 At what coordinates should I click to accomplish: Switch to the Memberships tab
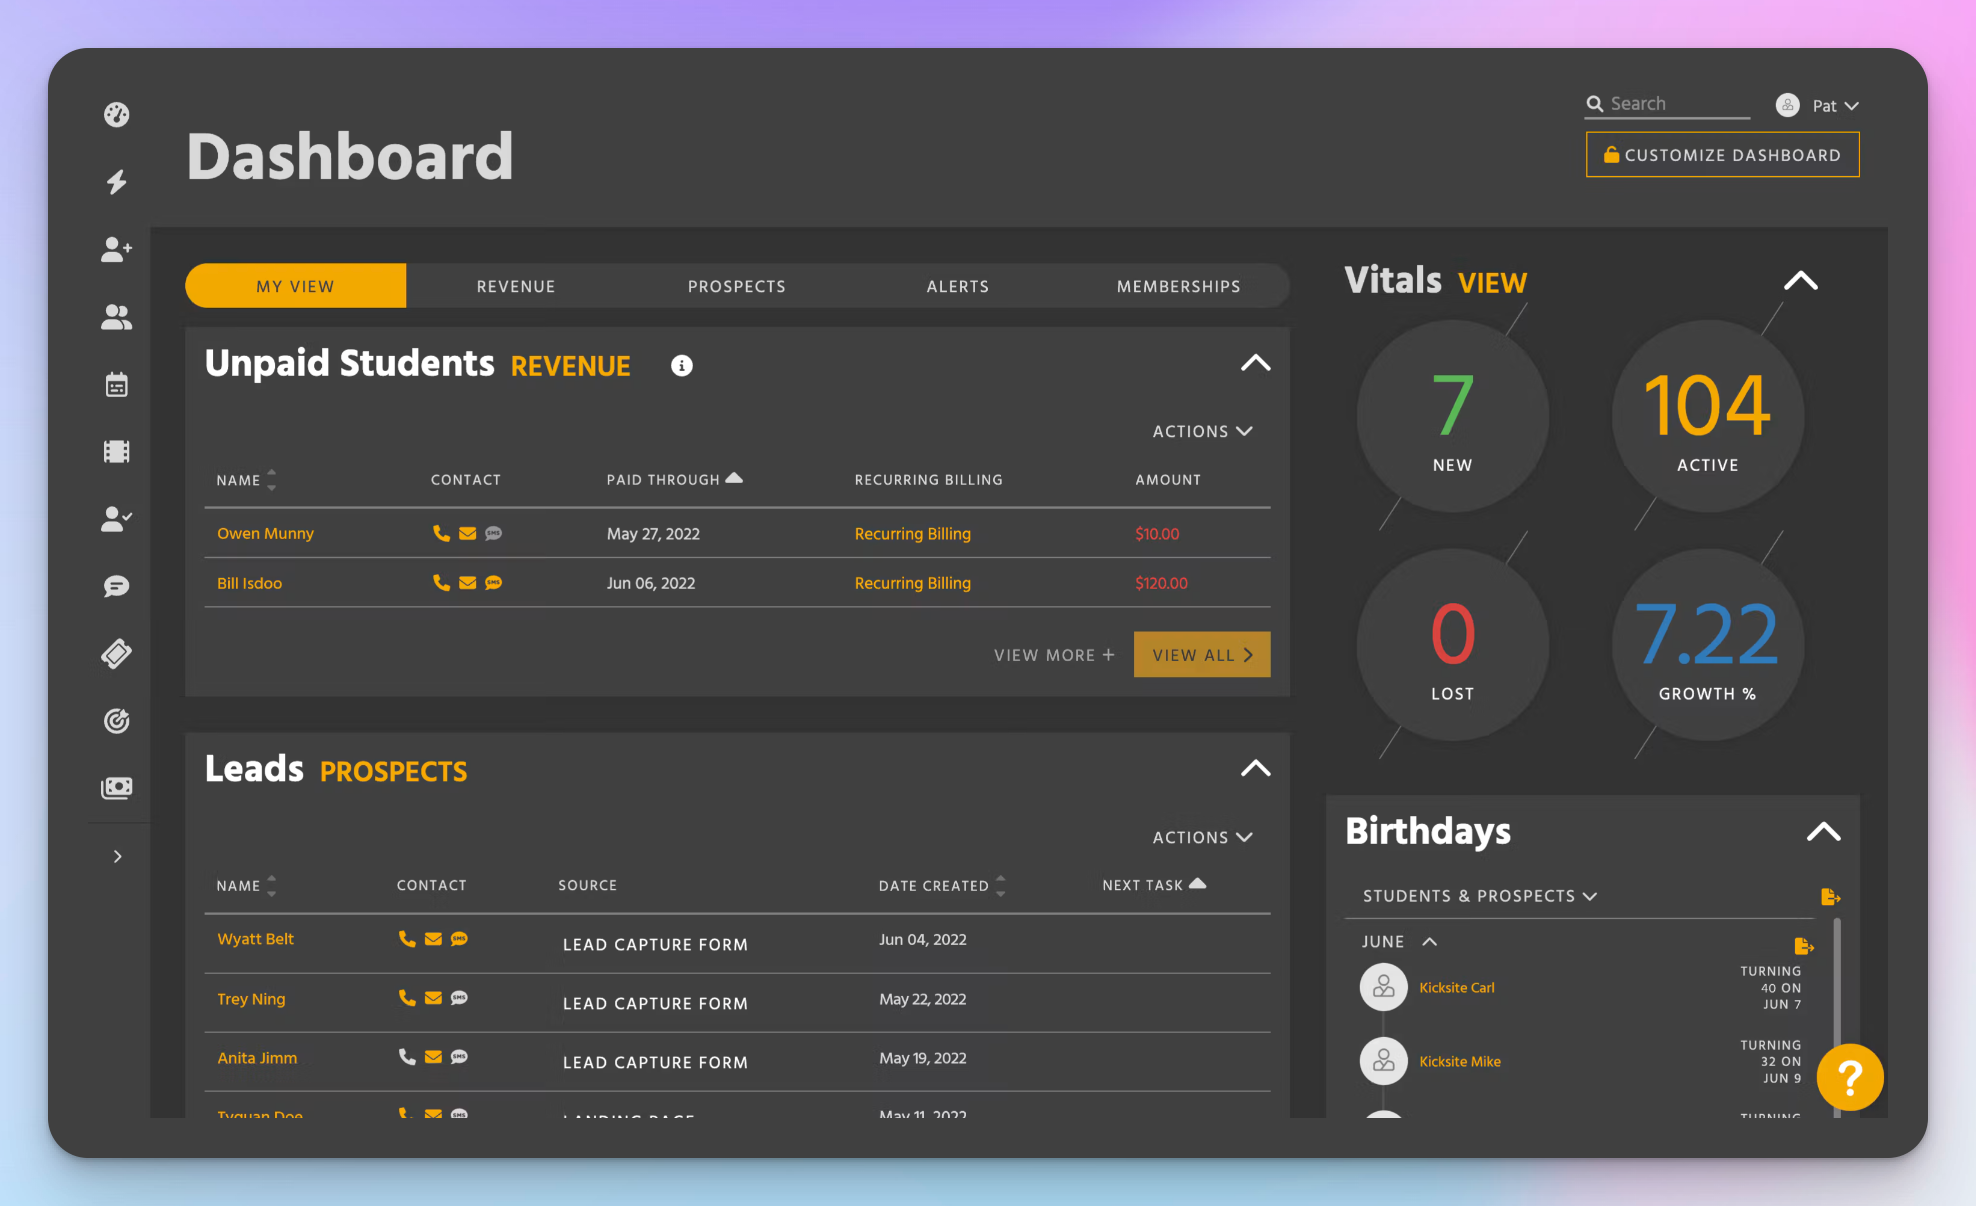click(1179, 286)
